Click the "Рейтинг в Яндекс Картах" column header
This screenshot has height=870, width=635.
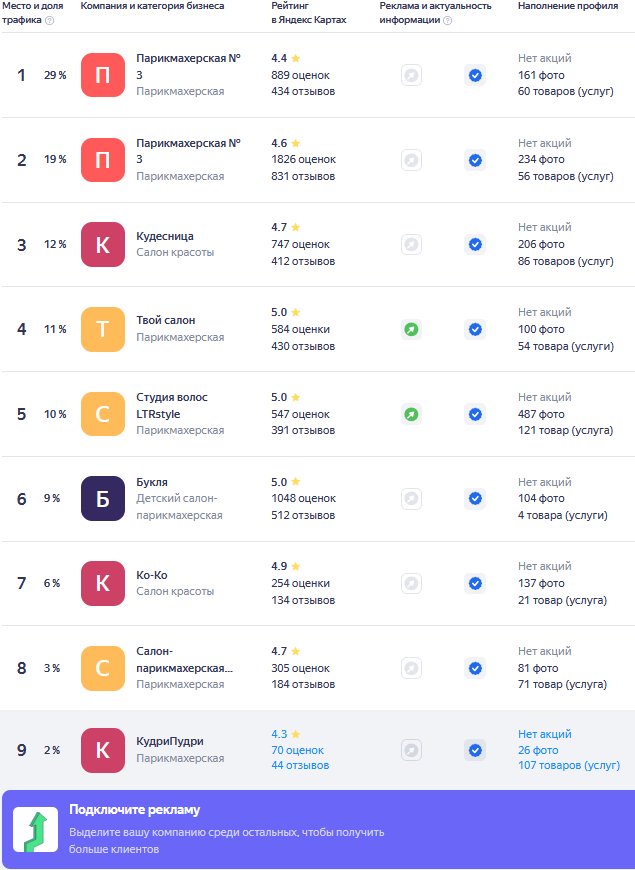tap(309, 13)
